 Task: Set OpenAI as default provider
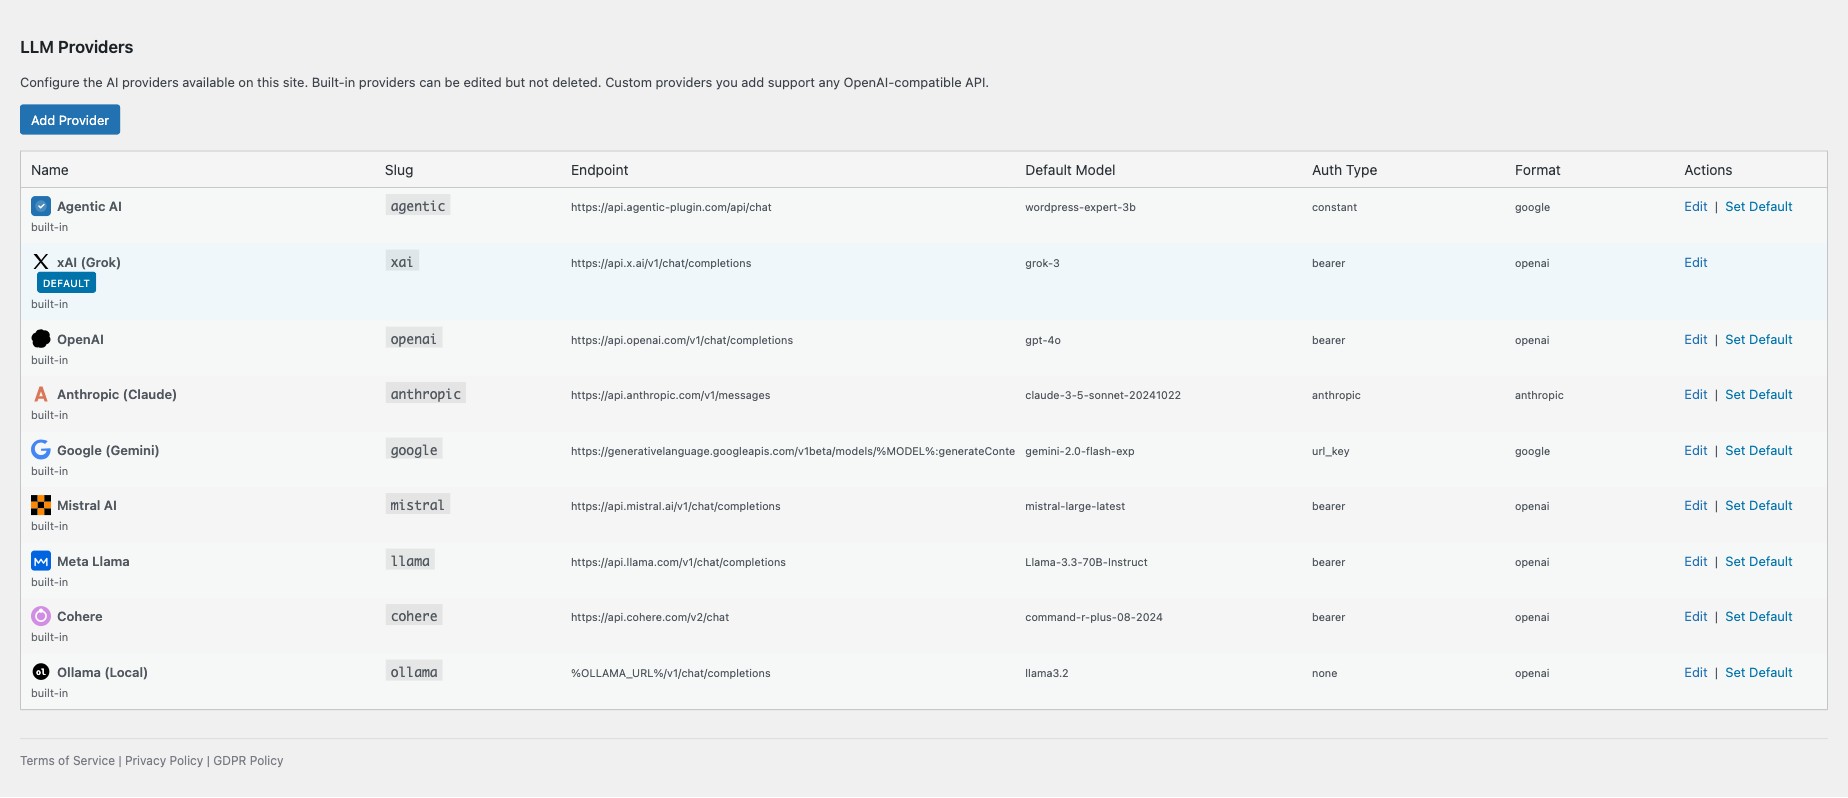(x=1758, y=339)
